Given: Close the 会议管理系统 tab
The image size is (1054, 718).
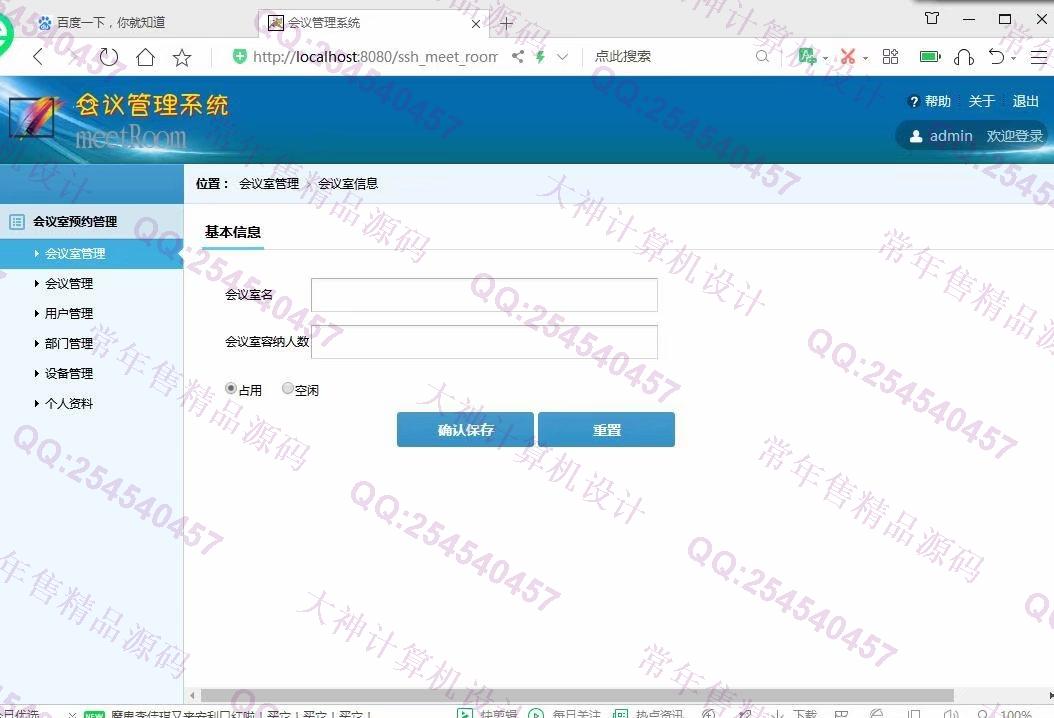Looking at the screenshot, I should [x=476, y=24].
